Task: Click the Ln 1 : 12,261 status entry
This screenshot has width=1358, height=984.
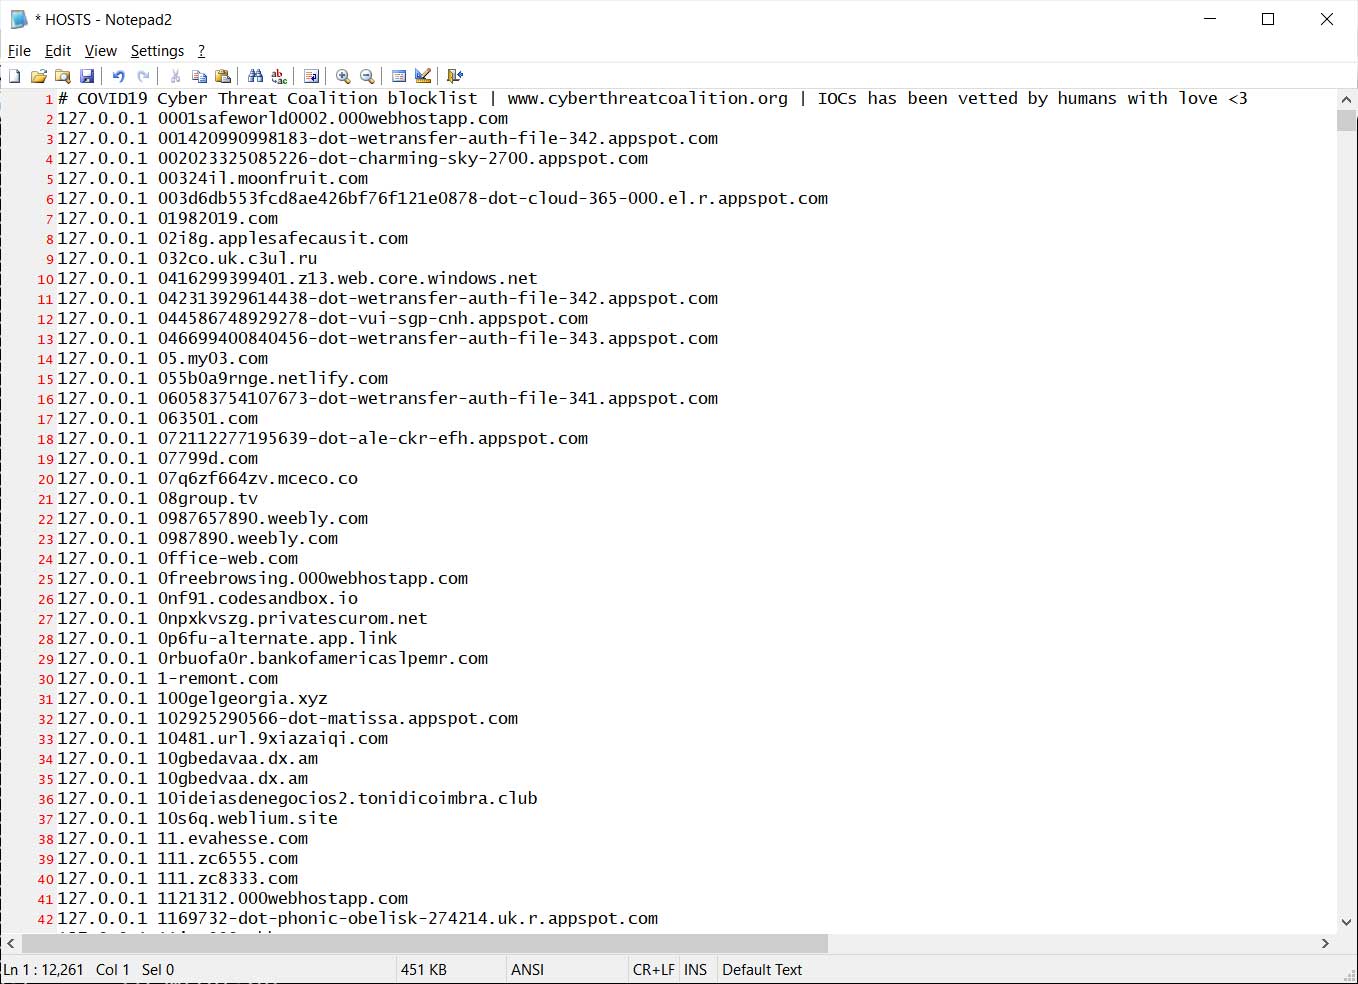Action: click(44, 970)
